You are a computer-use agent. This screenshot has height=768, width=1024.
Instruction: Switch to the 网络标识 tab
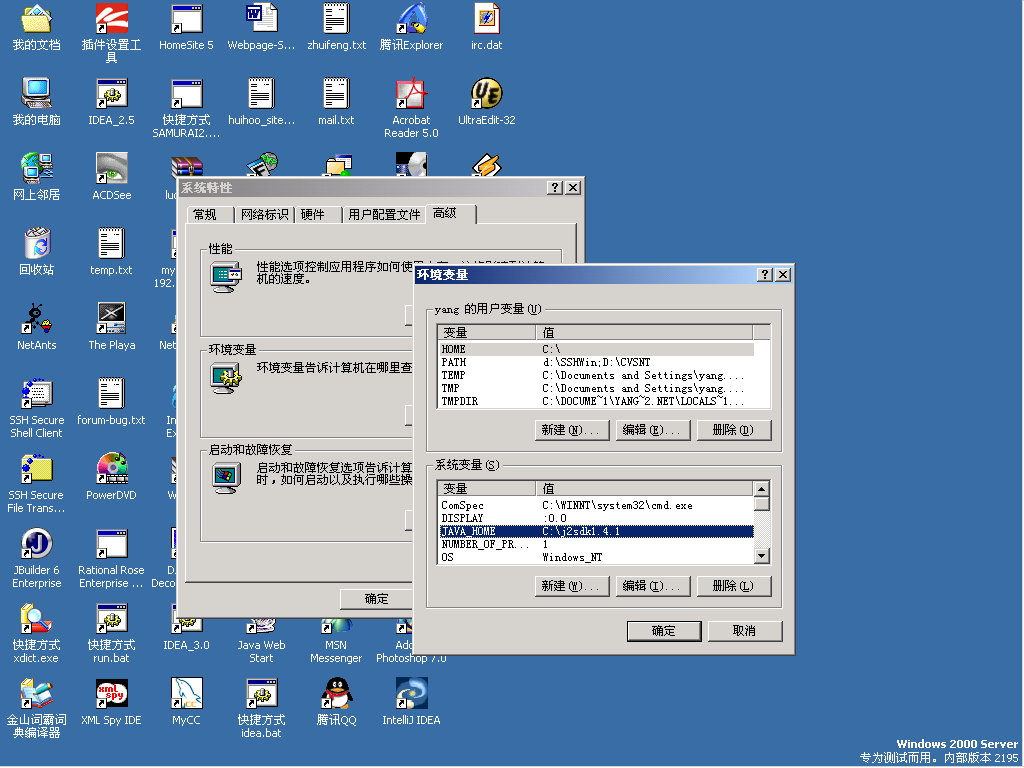click(x=264, y=215)
